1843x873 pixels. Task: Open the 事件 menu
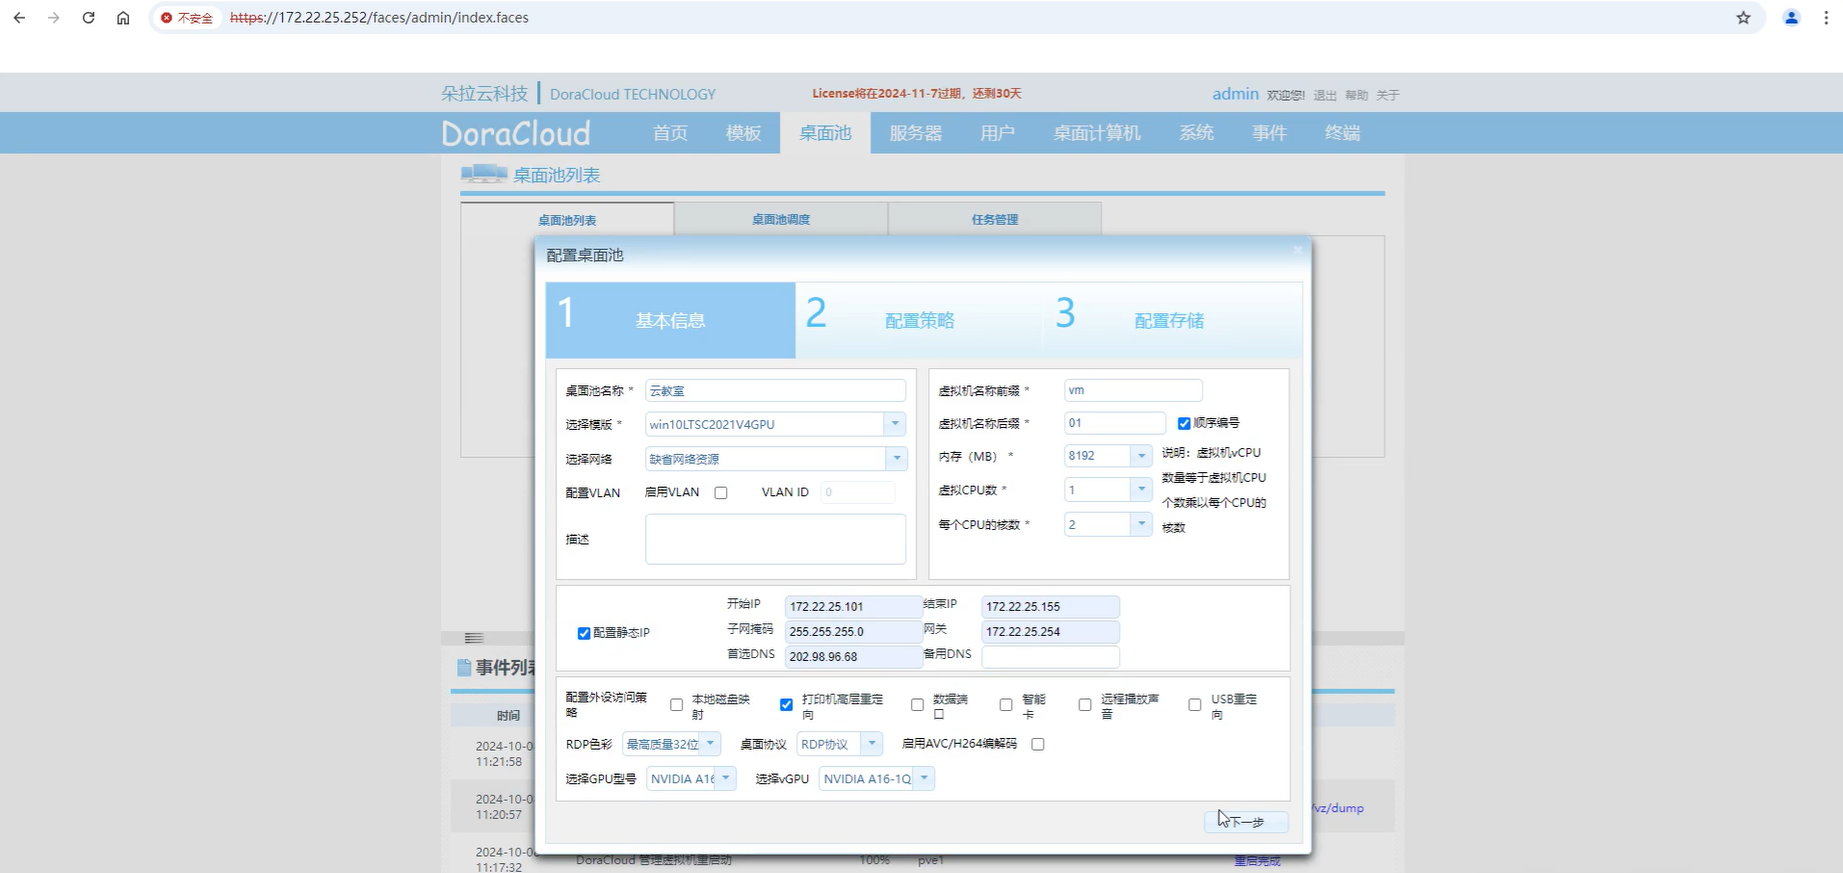[1269, 133]
